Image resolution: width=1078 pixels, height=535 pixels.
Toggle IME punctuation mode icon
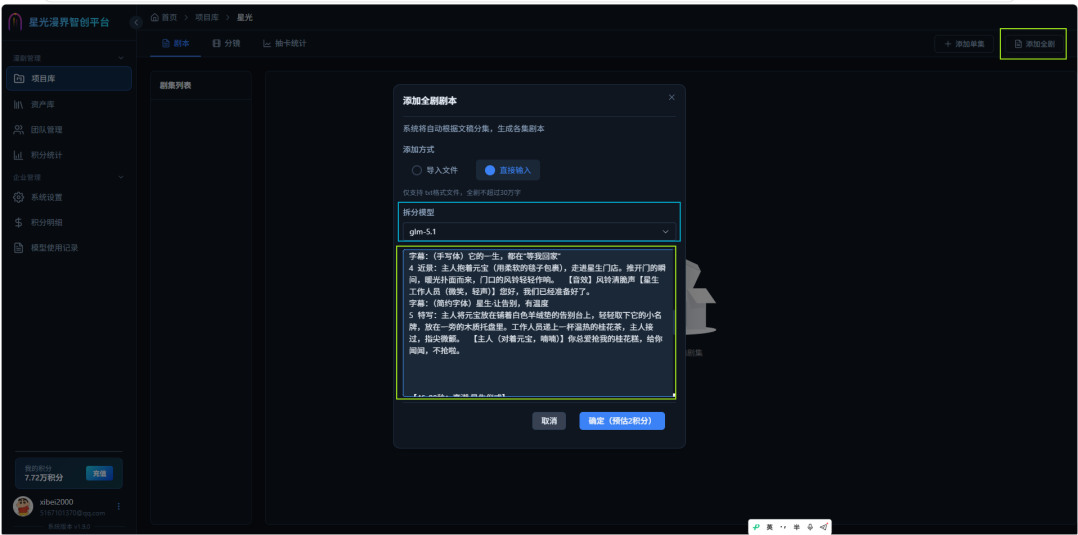click(783, 527)
